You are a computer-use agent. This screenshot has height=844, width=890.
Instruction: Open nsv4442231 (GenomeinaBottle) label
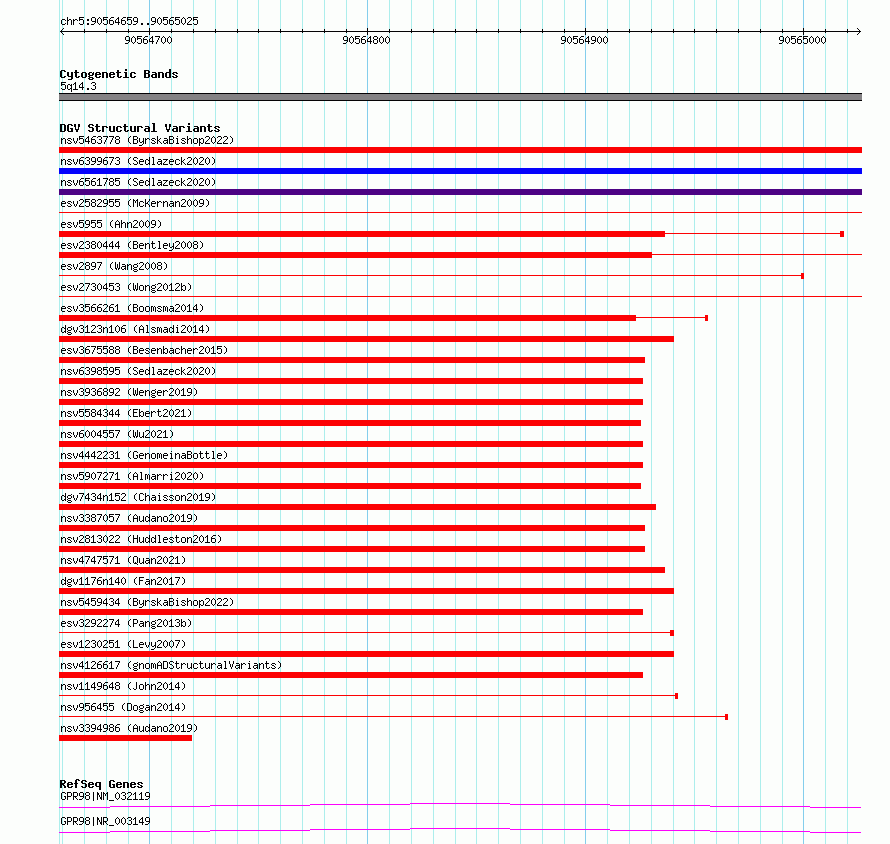(144, 455)
